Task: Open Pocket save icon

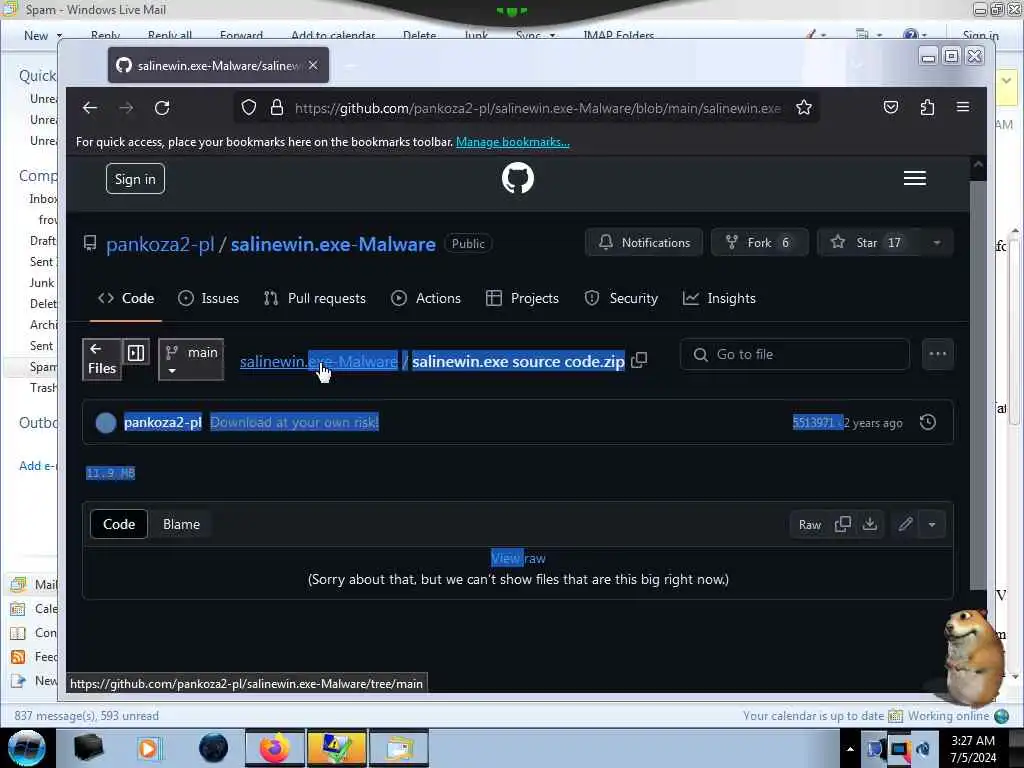Action: pyautogui.click(x=891, y=107)
